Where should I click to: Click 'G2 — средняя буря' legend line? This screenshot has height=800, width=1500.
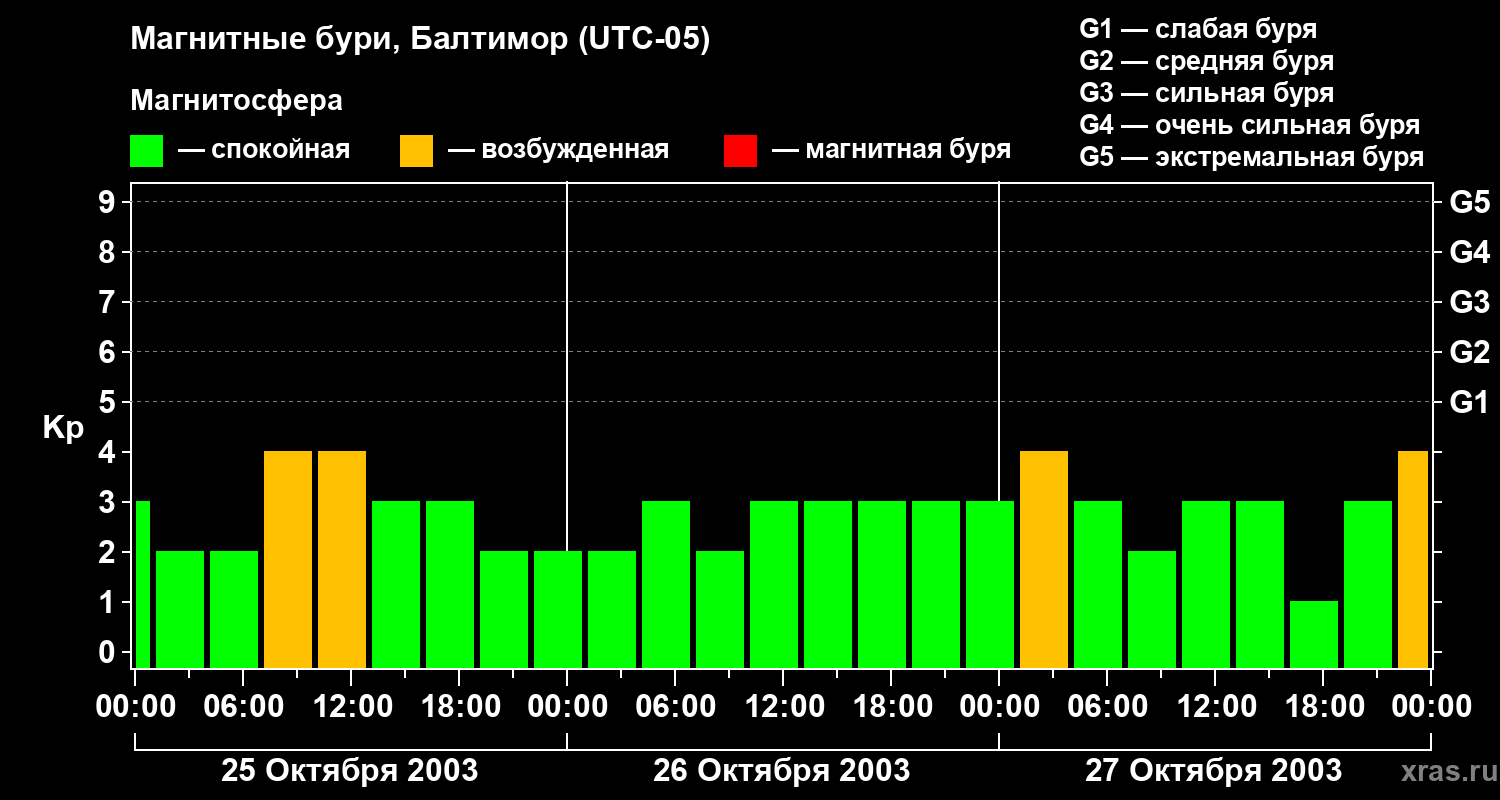click(1206, 61)
